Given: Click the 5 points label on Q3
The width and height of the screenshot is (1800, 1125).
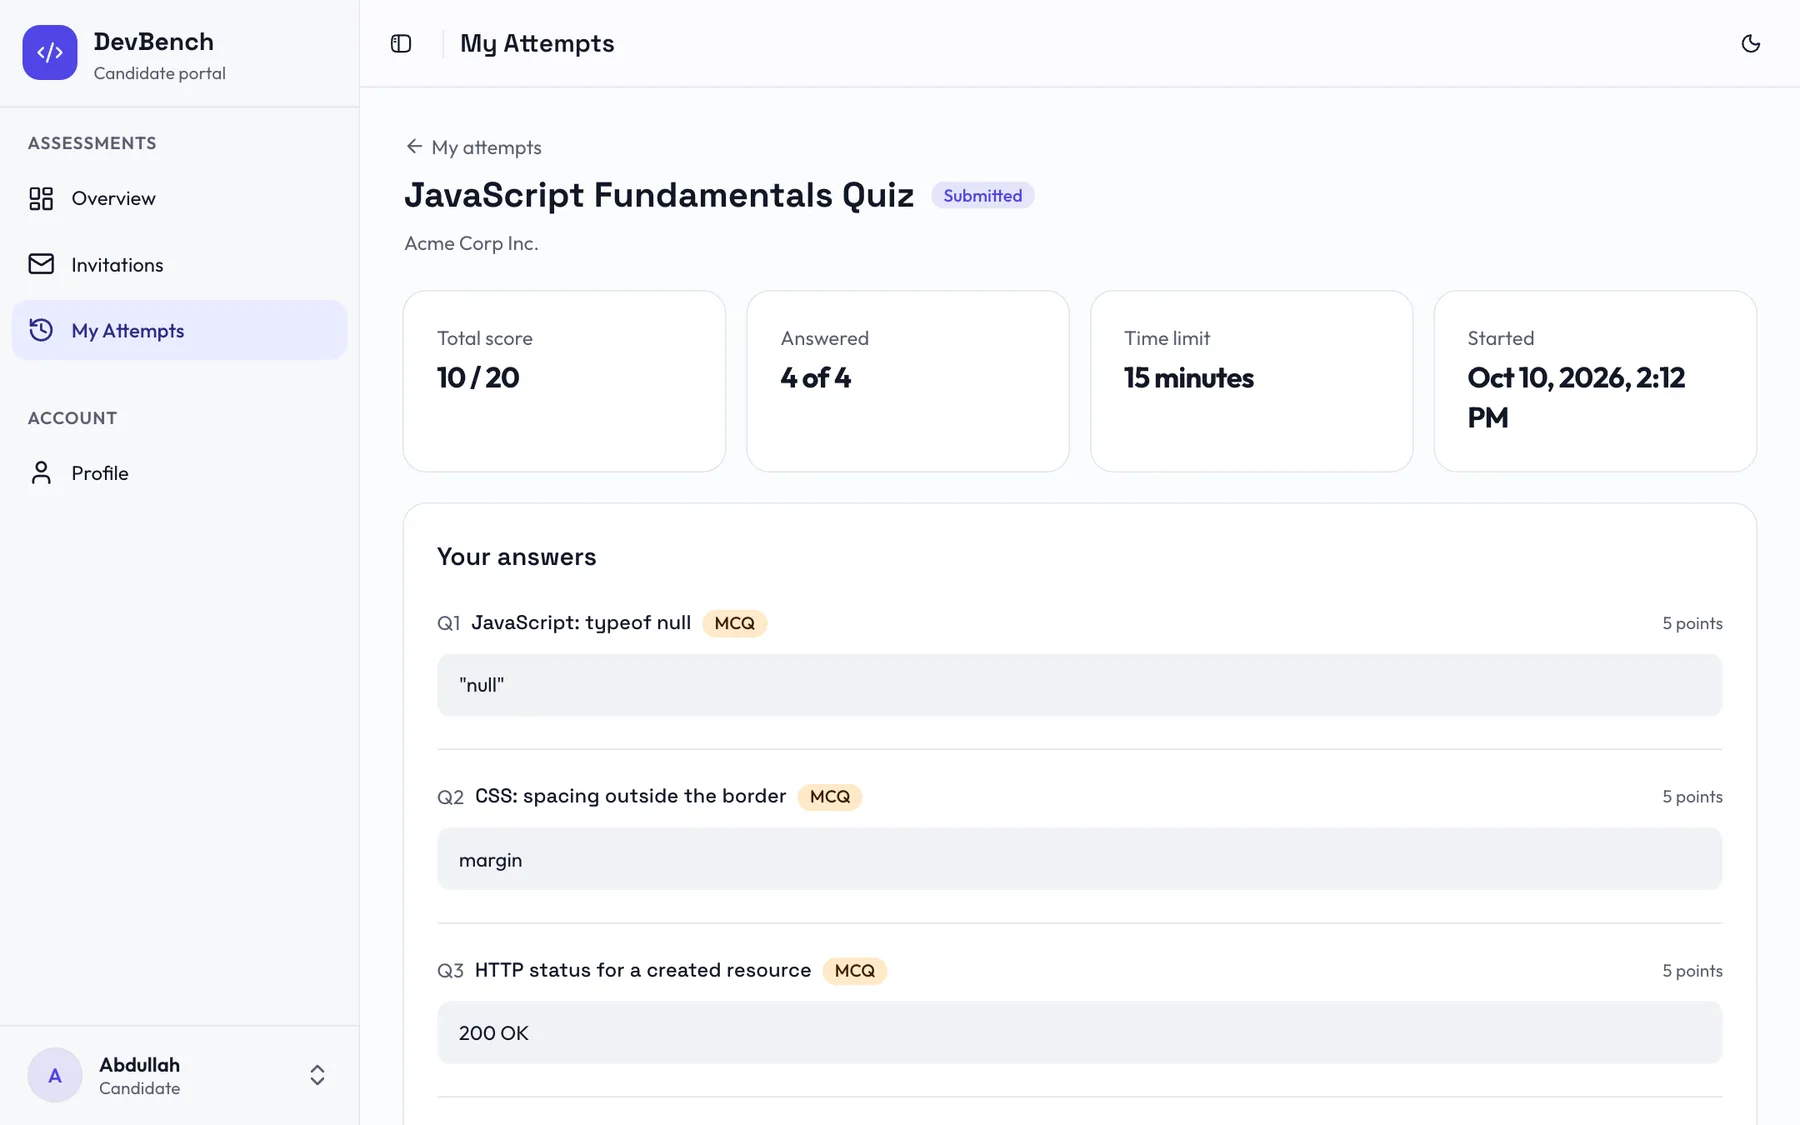Looking at the screenshot, I should tap(1692, 971).
